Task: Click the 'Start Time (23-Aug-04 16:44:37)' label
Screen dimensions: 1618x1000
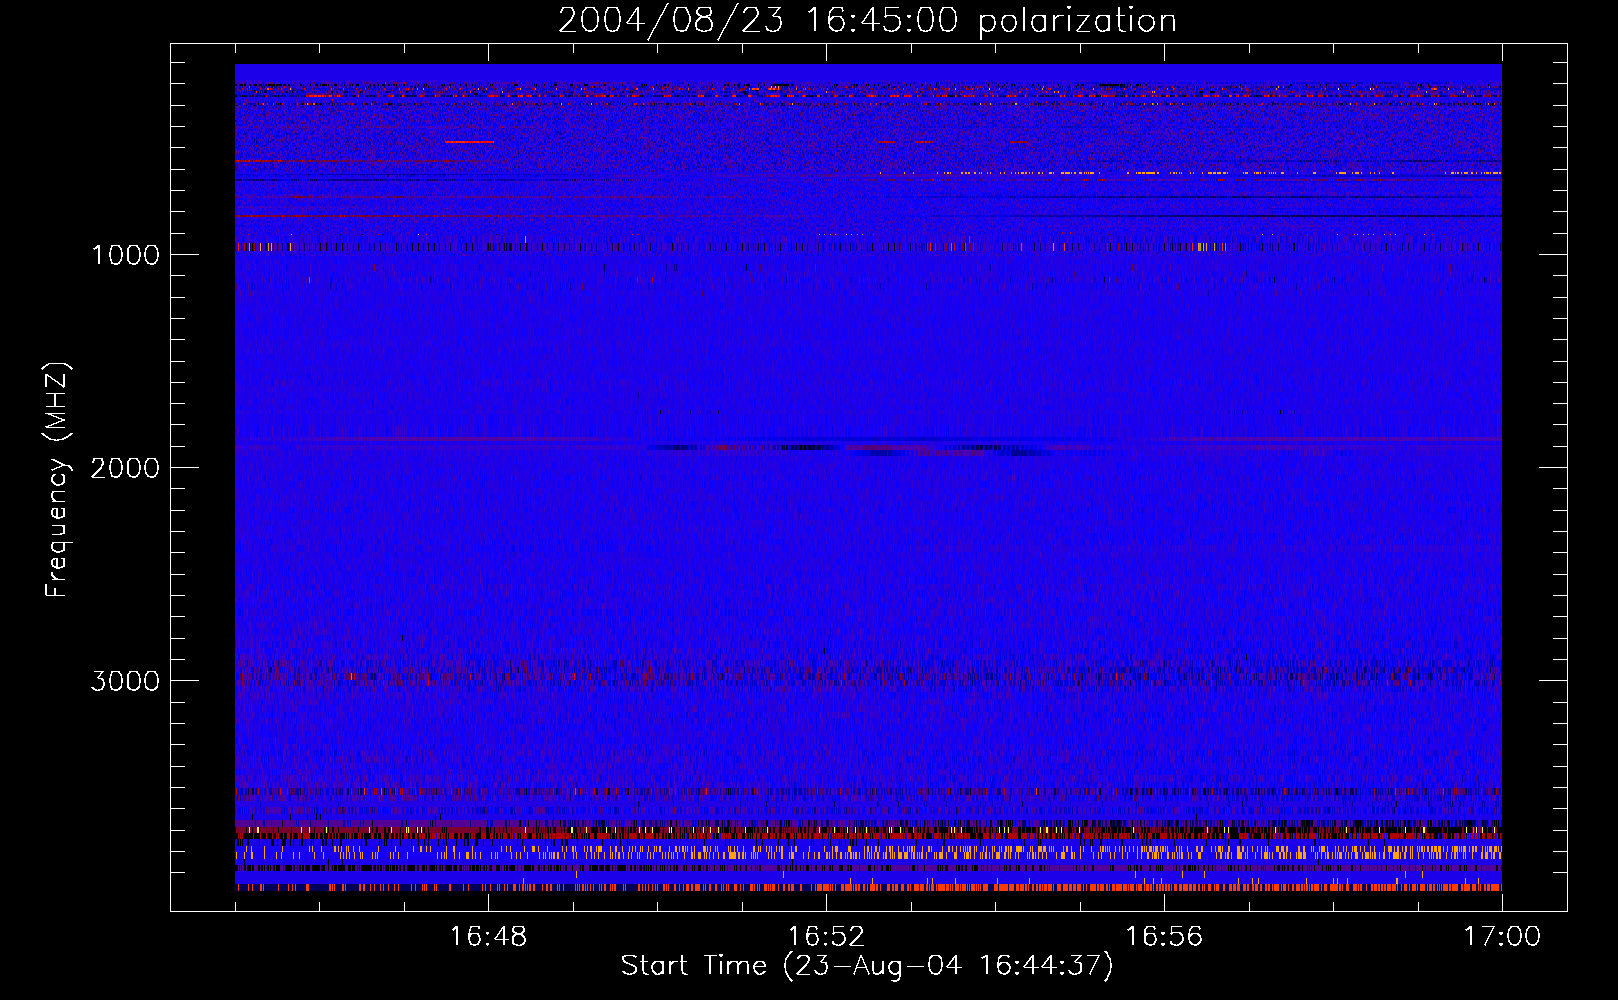Action: tap(867, 966)
